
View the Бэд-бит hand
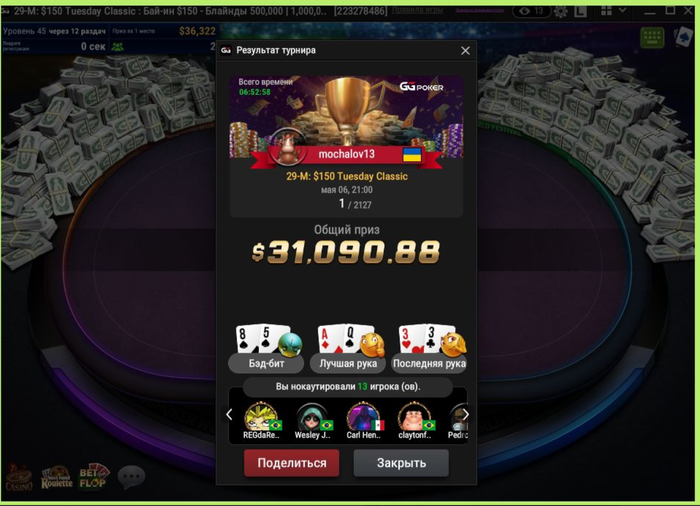[266, 348]
